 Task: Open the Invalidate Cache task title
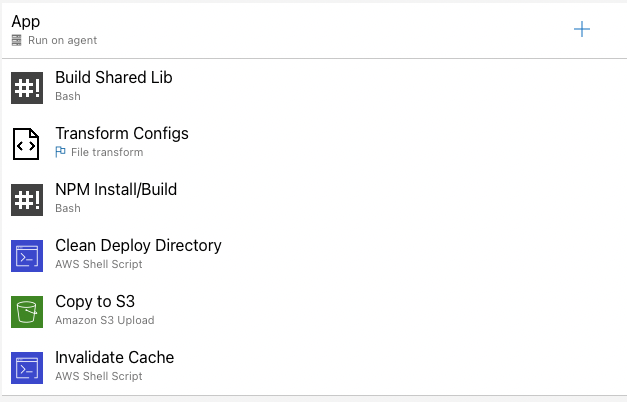pyautogui.click(x=114, y=358)
